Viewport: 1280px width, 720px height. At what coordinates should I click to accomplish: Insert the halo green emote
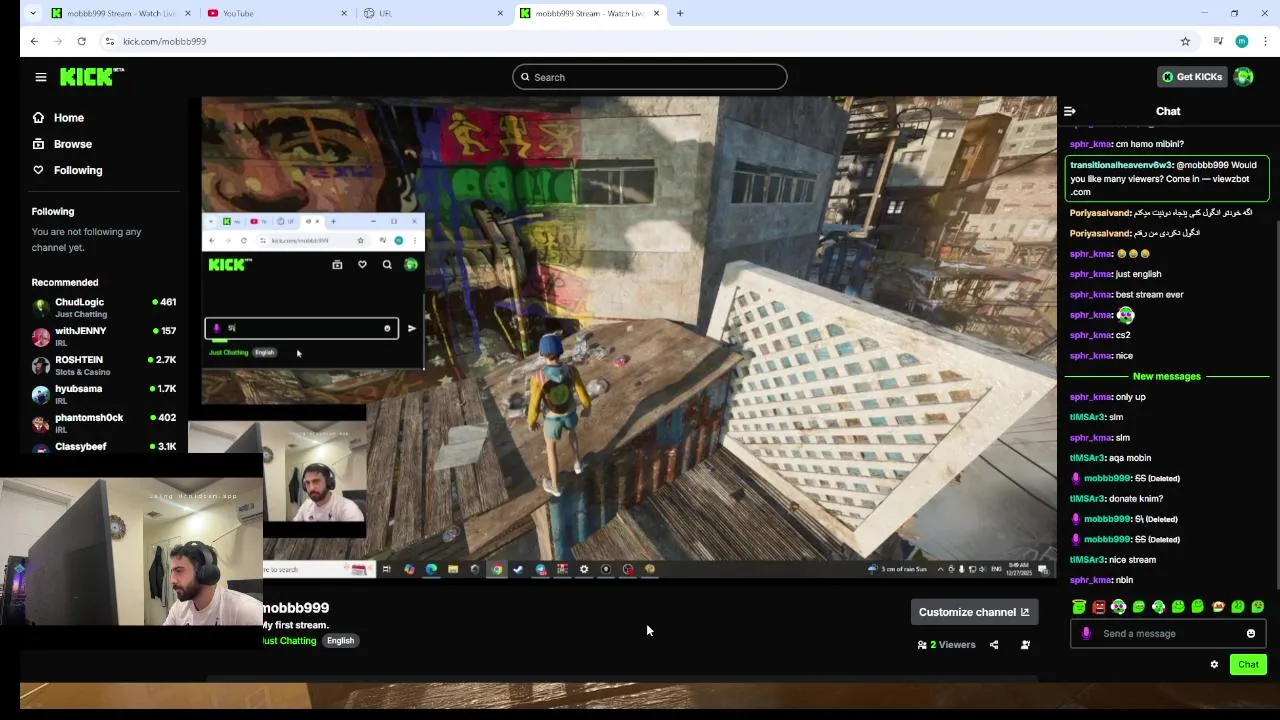pos(1079,606)
